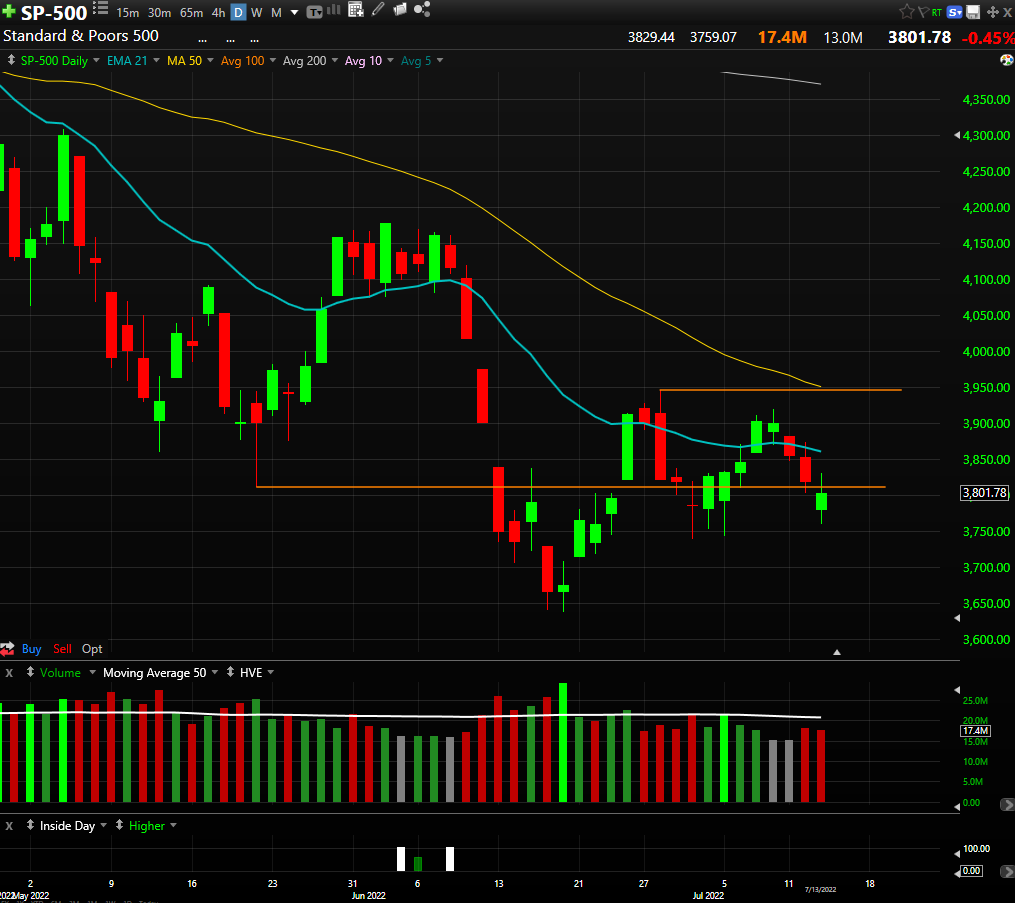Click the 3,801.78 price label on axis

point(985,493)
